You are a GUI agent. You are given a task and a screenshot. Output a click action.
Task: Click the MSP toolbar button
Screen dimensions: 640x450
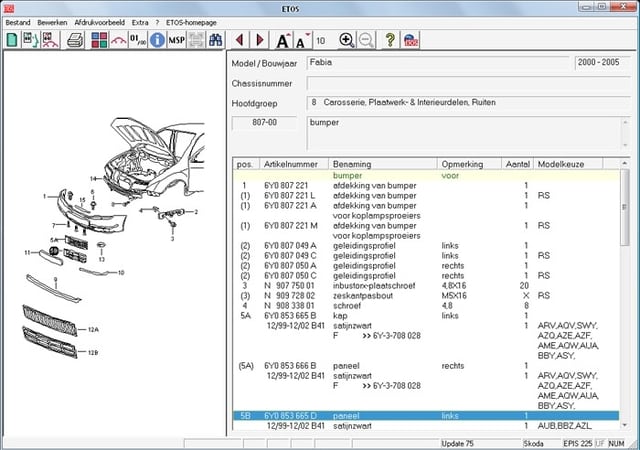click(176, 40)
